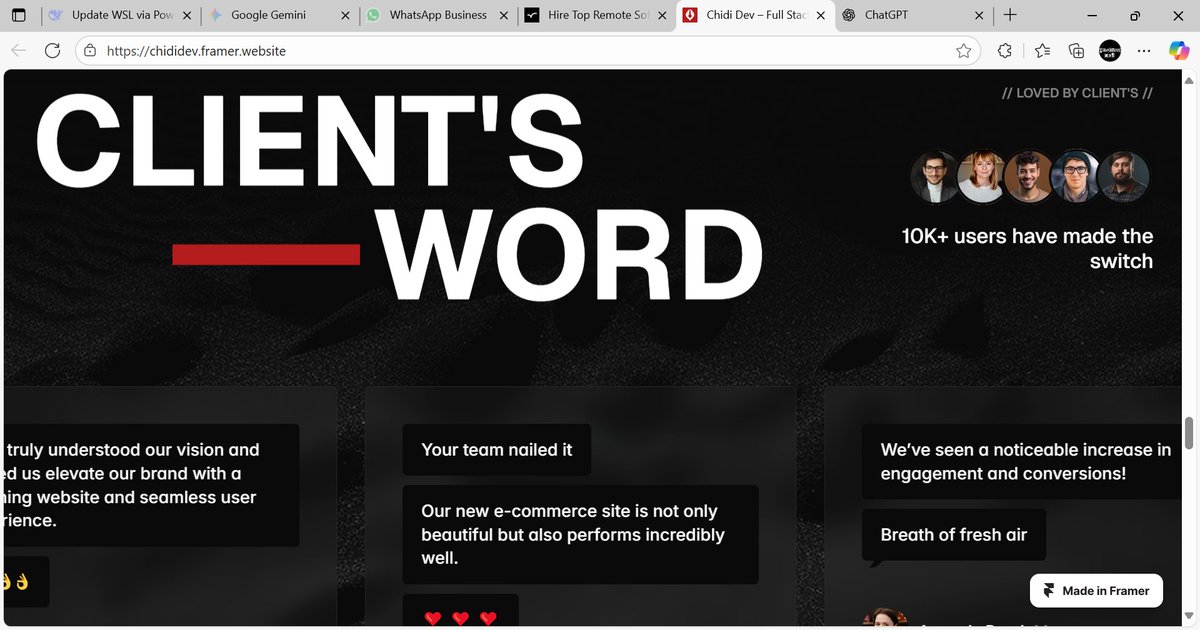Click the 'understood our vision' testimonial

150,486
